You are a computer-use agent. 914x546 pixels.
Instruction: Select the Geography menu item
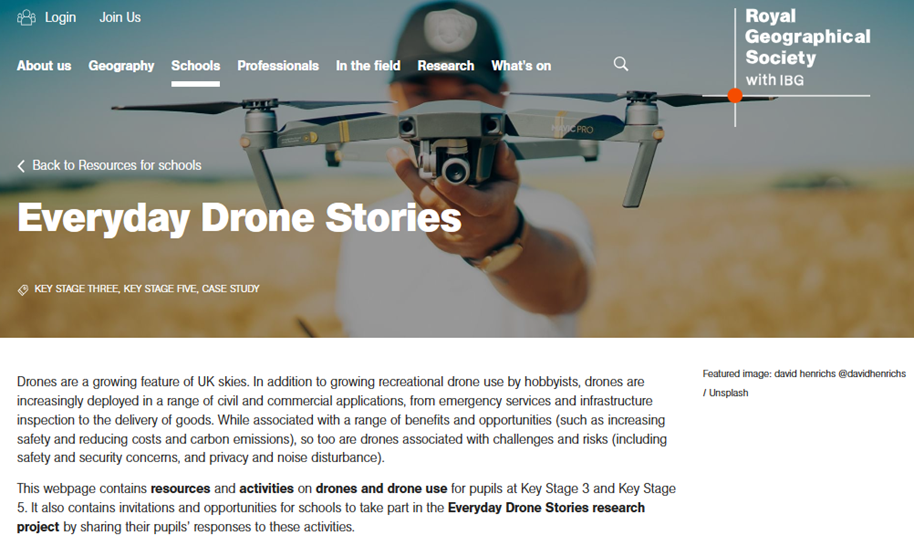point(121,66)
